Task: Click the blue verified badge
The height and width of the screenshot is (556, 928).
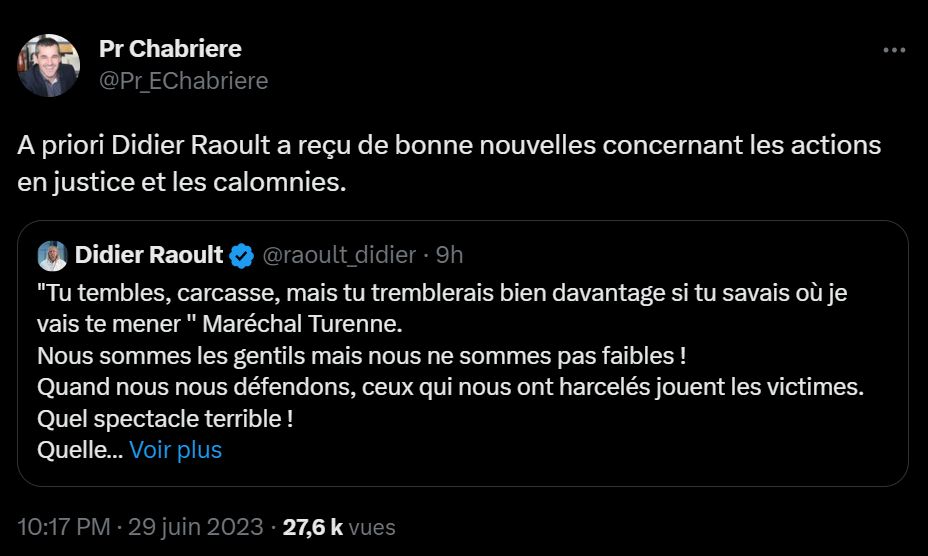Action: [x=241, y=255]
